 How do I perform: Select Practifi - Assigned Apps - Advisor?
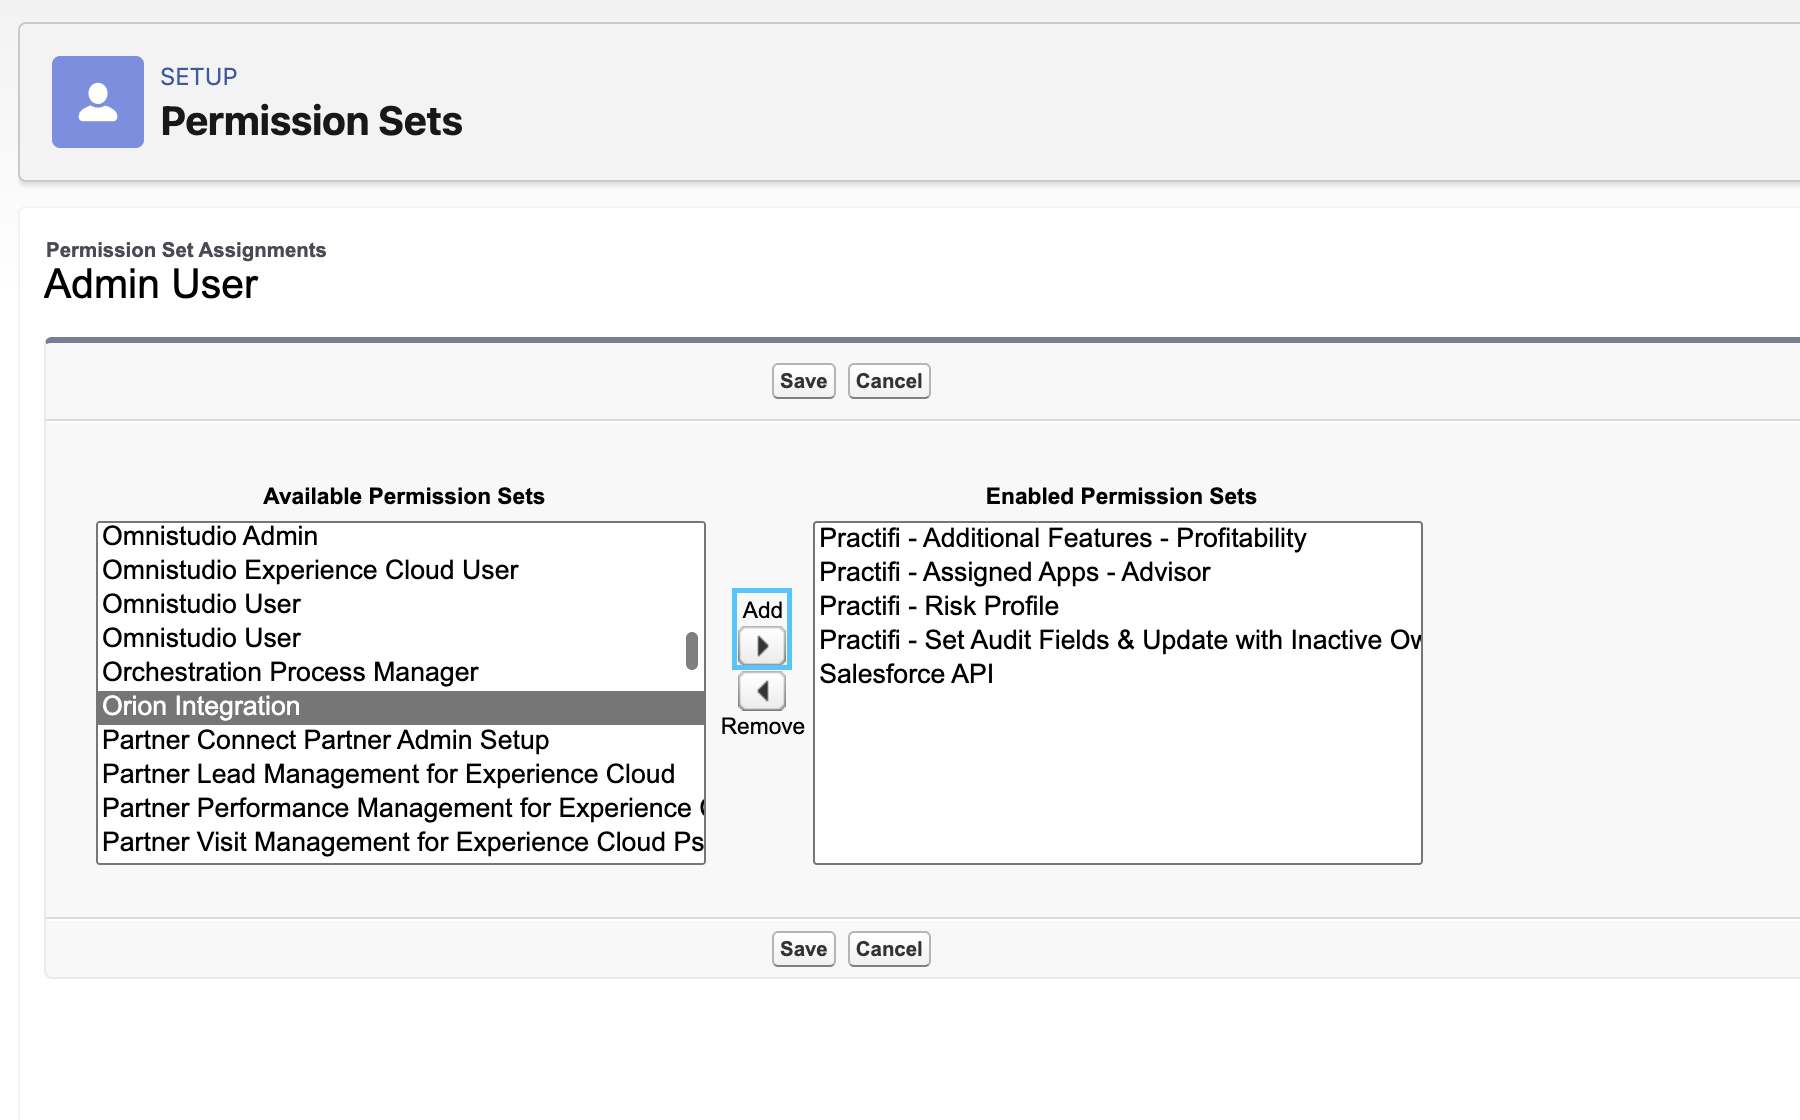tap(1118, 572)
